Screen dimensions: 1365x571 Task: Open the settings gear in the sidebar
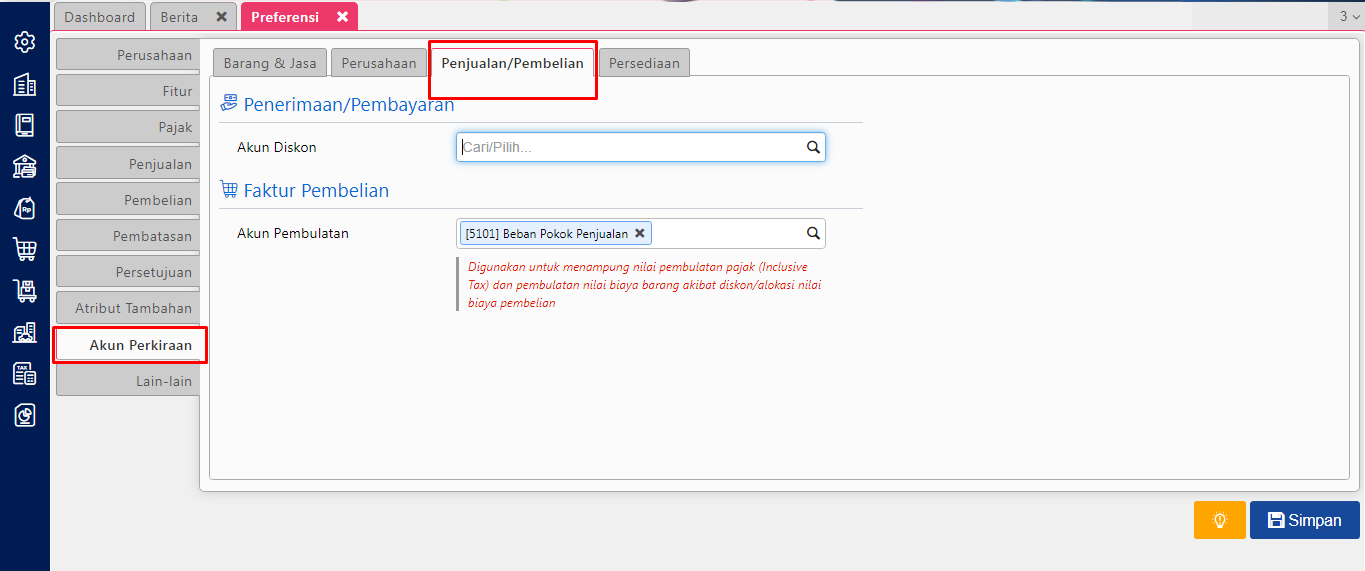pyautogui.click(x=25, y=42)
